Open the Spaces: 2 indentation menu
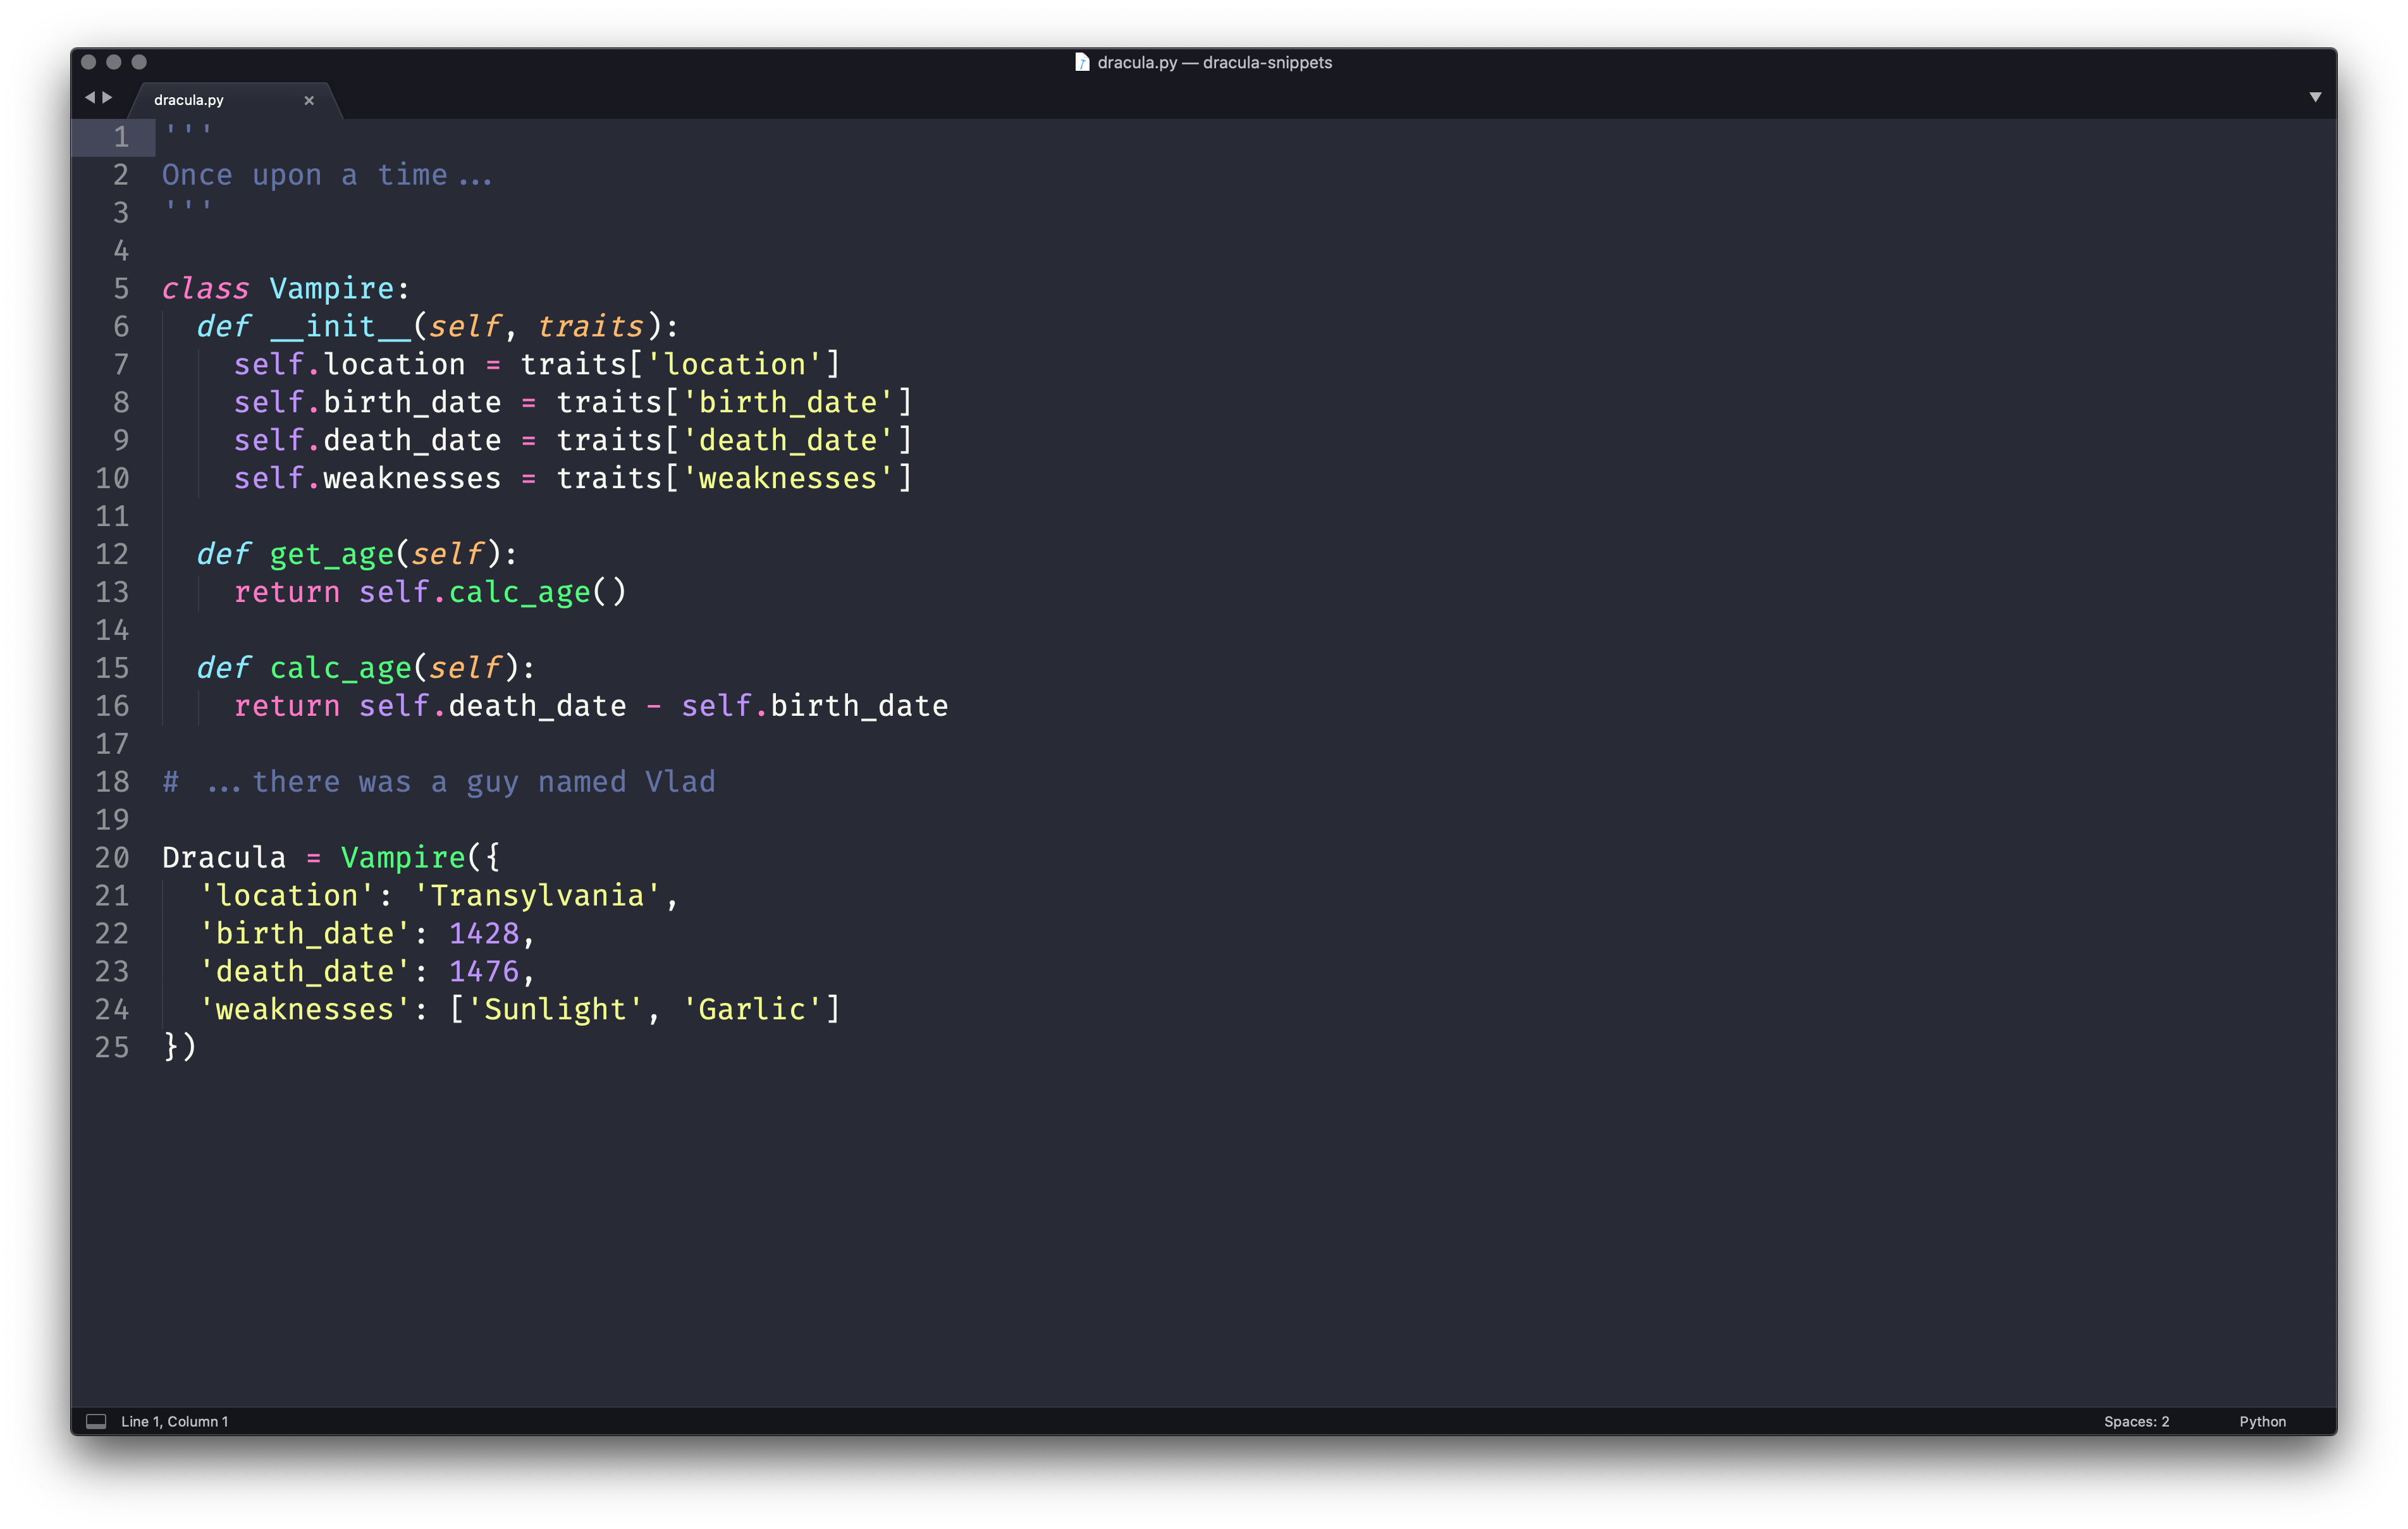This screenshot has width=2408, height=1529. [x=2136, y=1421]
